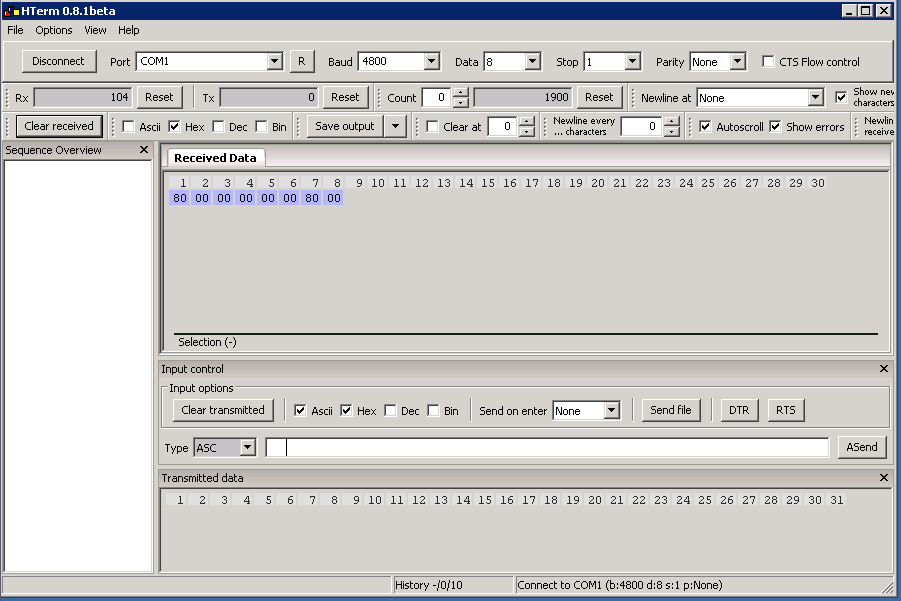Click the Send file button

coord(671,410)
